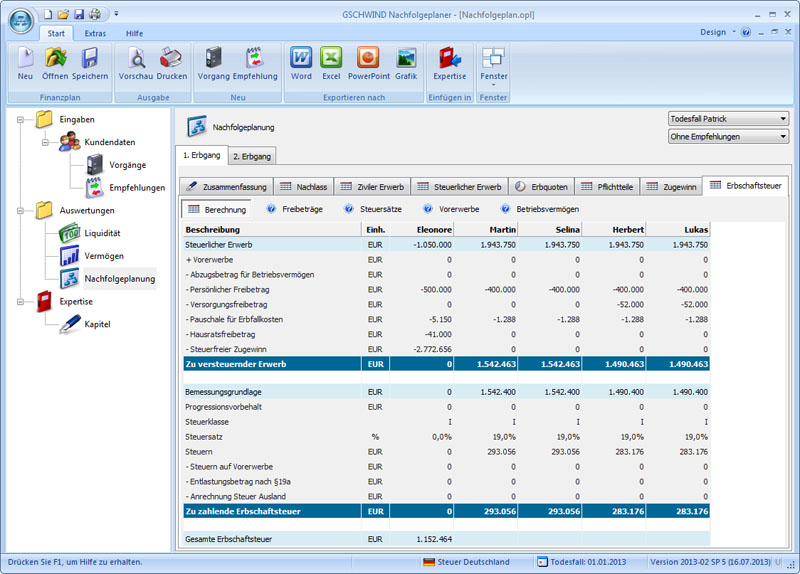Screen dimensions: 800x574
Task: Open the Ohne Empfehlungen dropdown
Action: 728,136
